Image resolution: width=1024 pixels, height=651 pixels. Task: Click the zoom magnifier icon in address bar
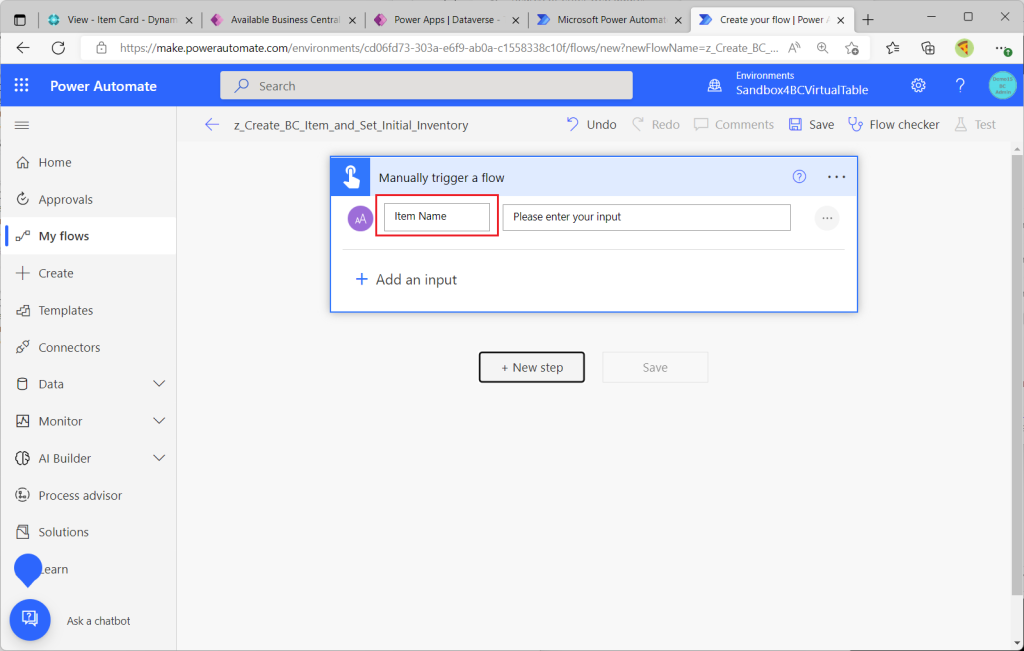pyautogui.click(x=822, y=48)
